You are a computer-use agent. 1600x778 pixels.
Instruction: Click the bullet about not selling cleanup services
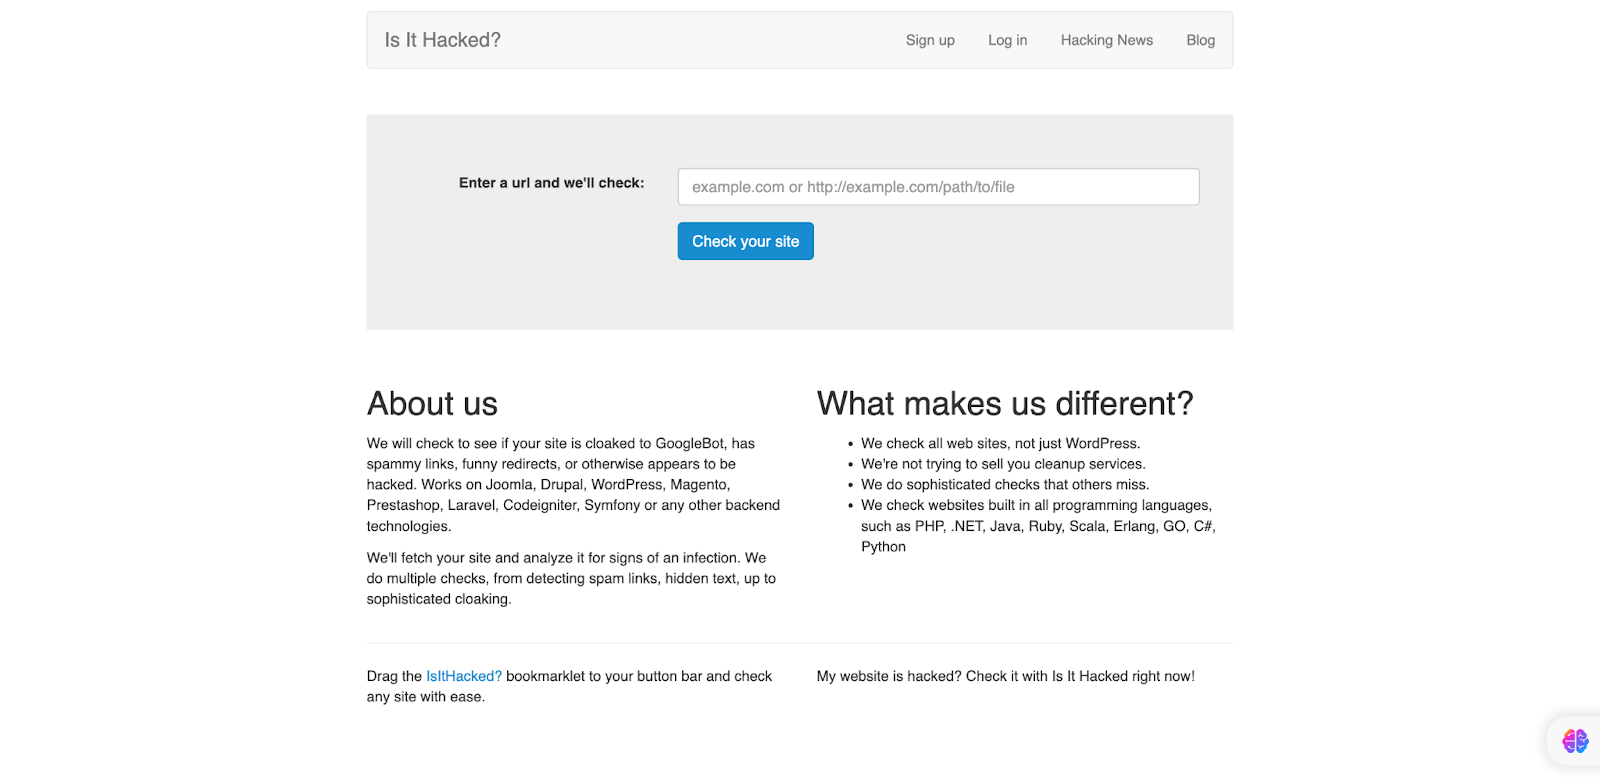[x=1003, y=464]
